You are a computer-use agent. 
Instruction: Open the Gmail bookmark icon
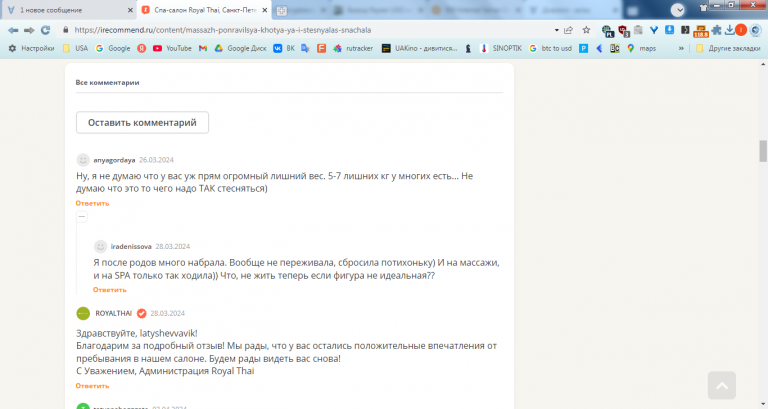pos(203,48)
